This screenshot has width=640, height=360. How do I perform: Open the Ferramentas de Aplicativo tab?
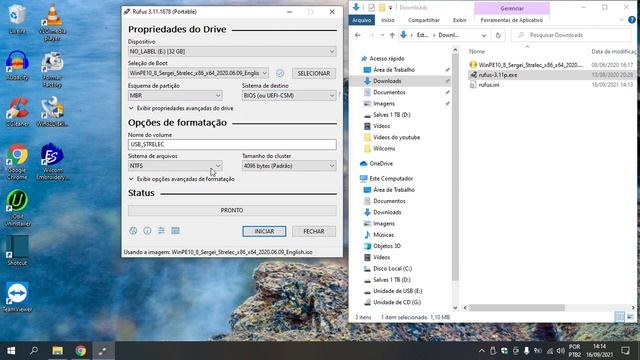[511, 20]
